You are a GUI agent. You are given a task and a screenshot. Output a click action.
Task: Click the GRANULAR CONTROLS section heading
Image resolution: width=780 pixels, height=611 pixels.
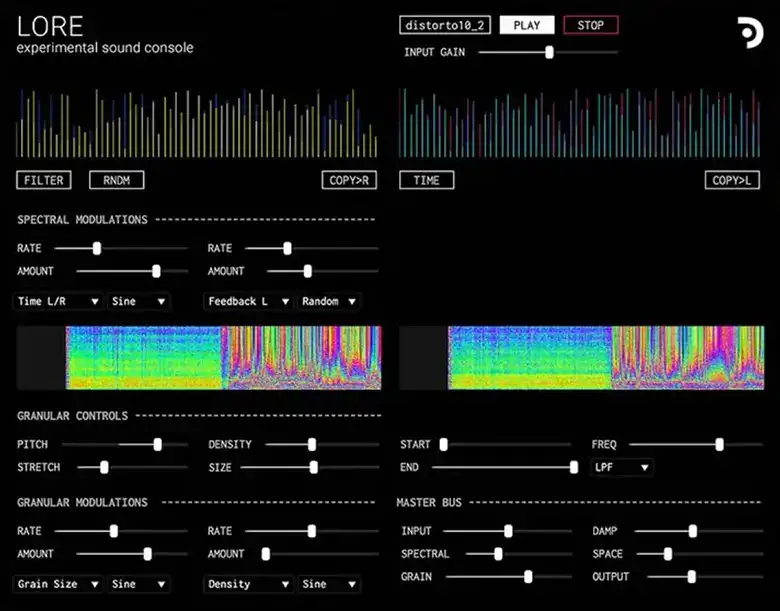(73, 416)
